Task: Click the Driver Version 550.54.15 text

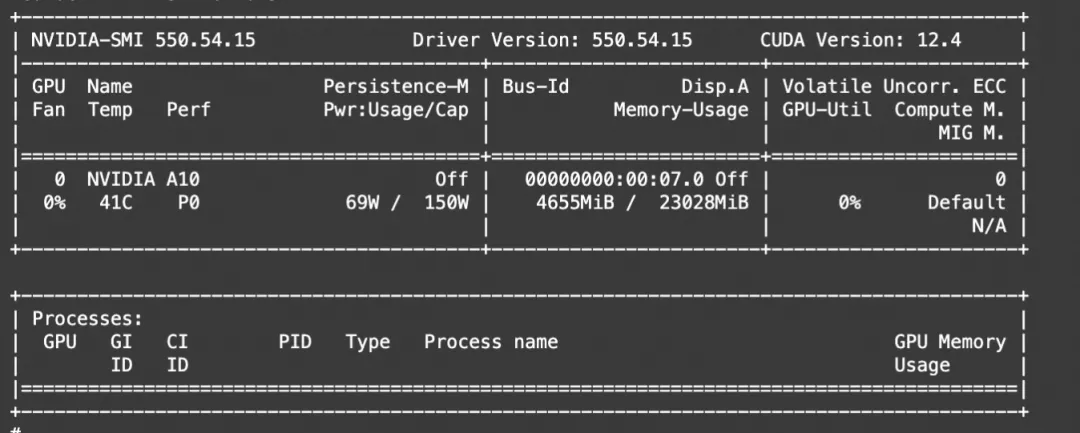Action: click(552, 41)
